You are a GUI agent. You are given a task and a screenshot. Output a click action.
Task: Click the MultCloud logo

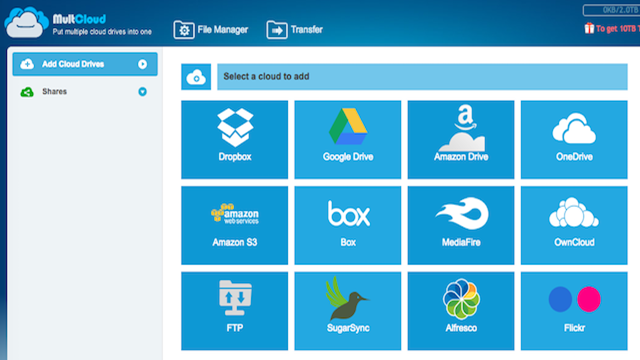click(78, 23)
